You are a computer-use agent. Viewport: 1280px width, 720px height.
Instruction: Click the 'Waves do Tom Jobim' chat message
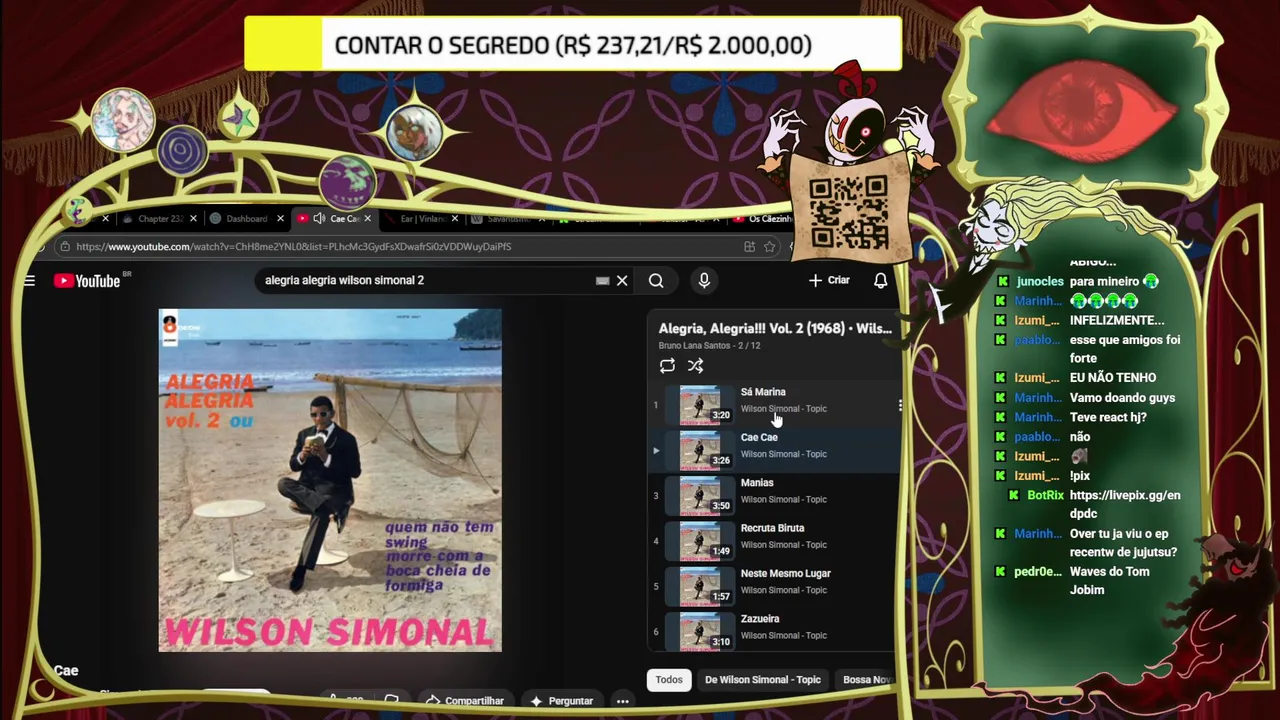[x=1110, y=581]
